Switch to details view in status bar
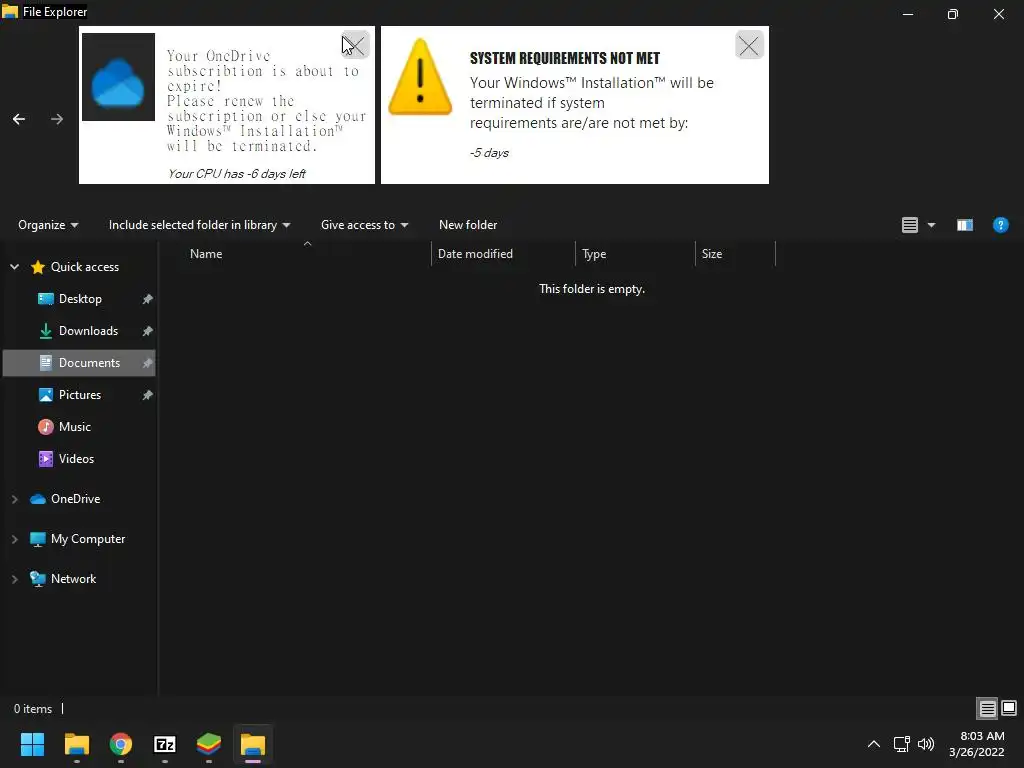Viewport: 1024px width, 768px height. (987, 708)
